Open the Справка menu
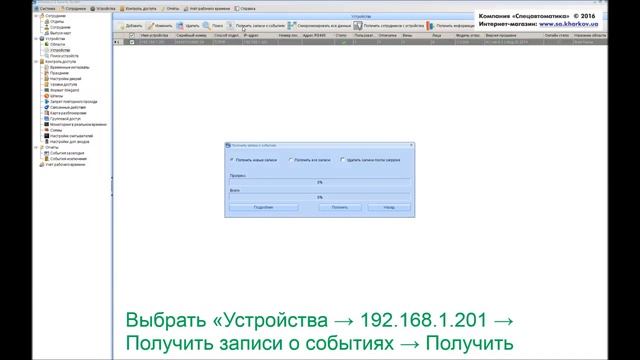Image resolution: width=640 pixels, height=360 pixels. pos(245,9)
